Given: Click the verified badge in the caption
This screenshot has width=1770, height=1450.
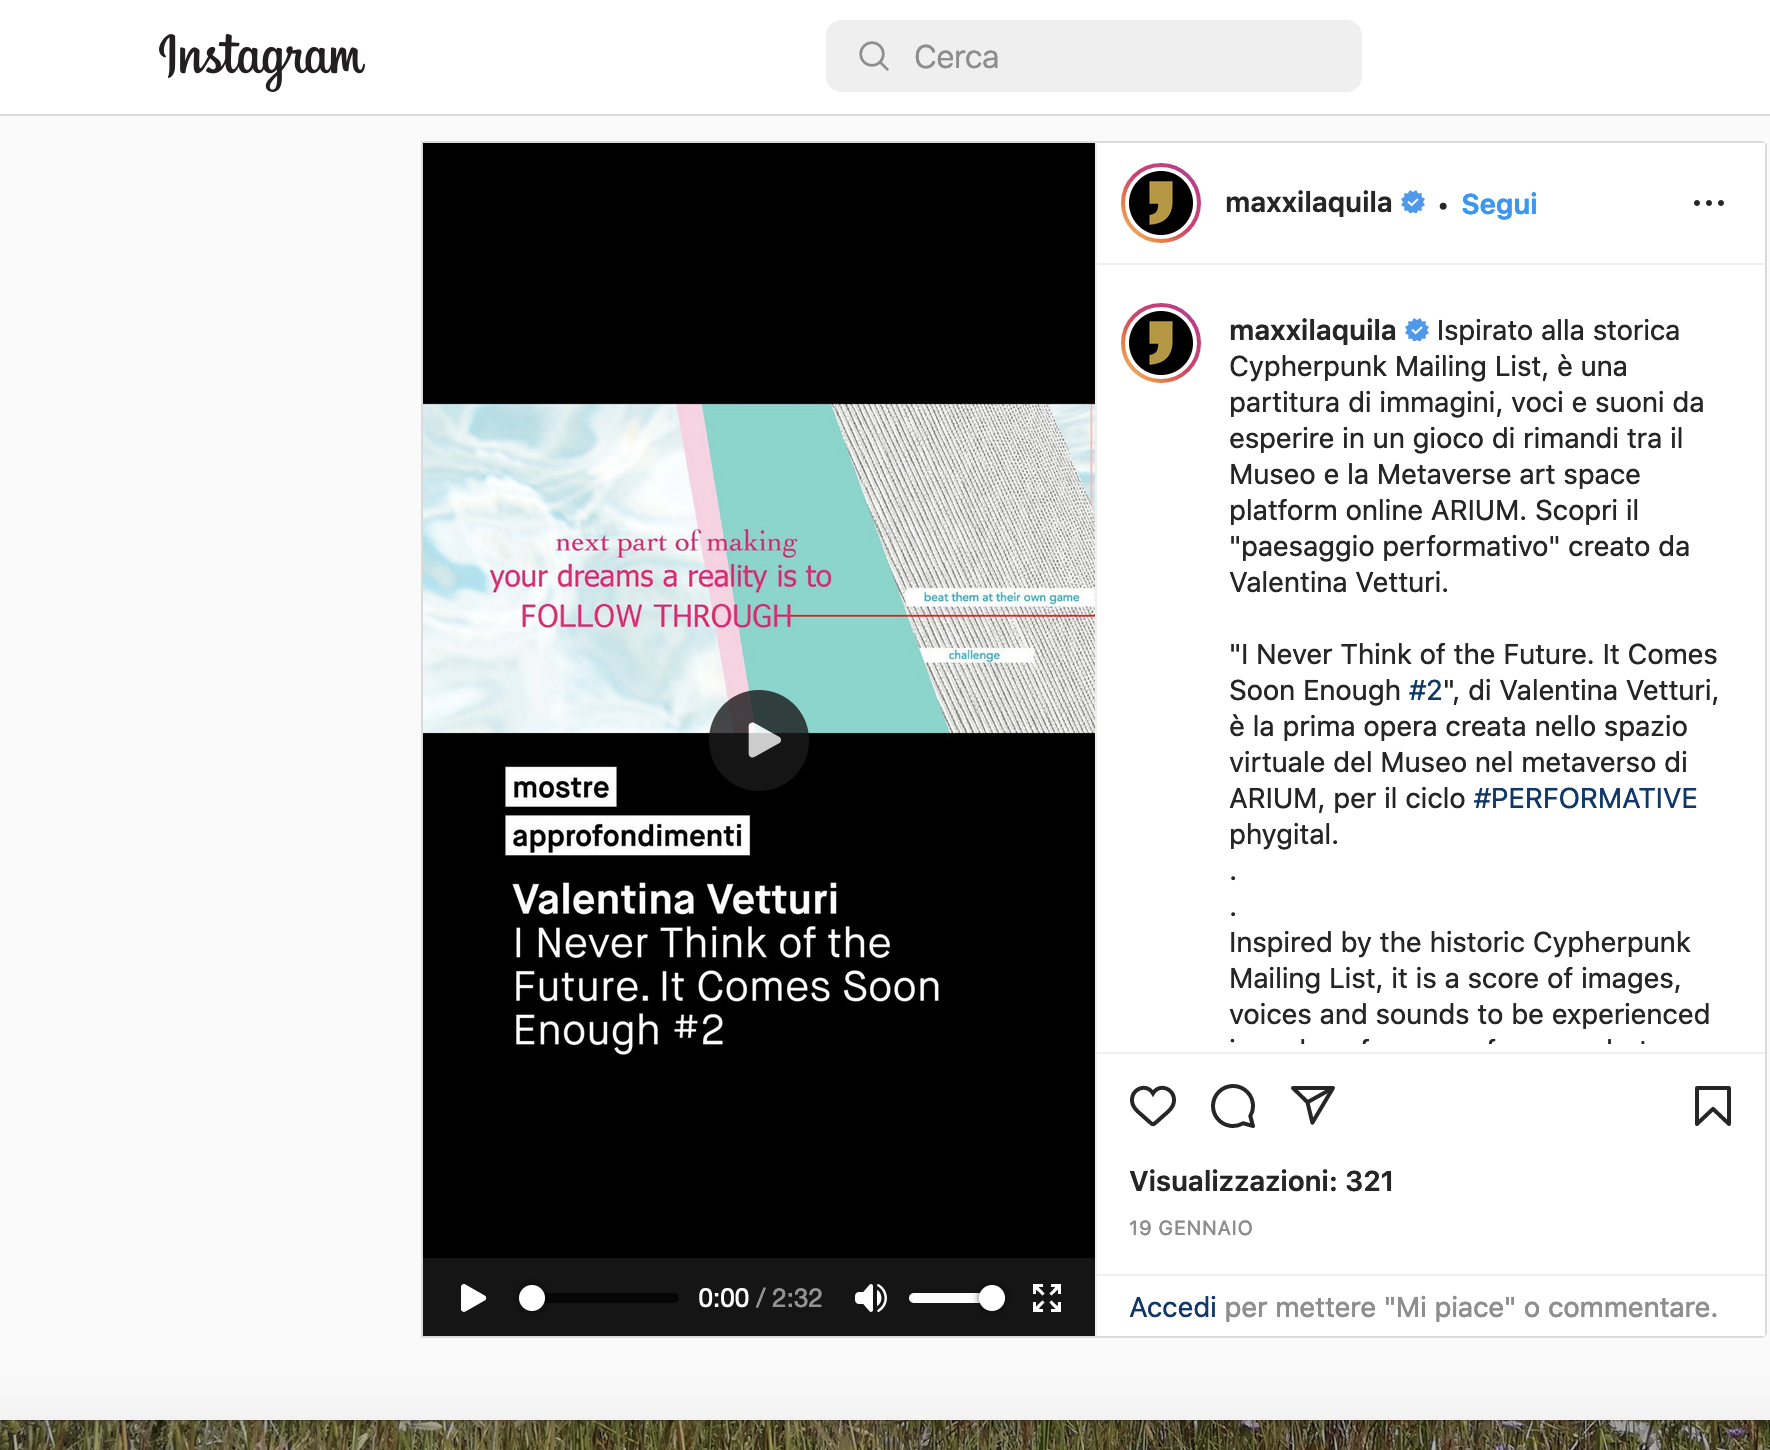Looking at the screenshot, I should (x=1417, y=330).
